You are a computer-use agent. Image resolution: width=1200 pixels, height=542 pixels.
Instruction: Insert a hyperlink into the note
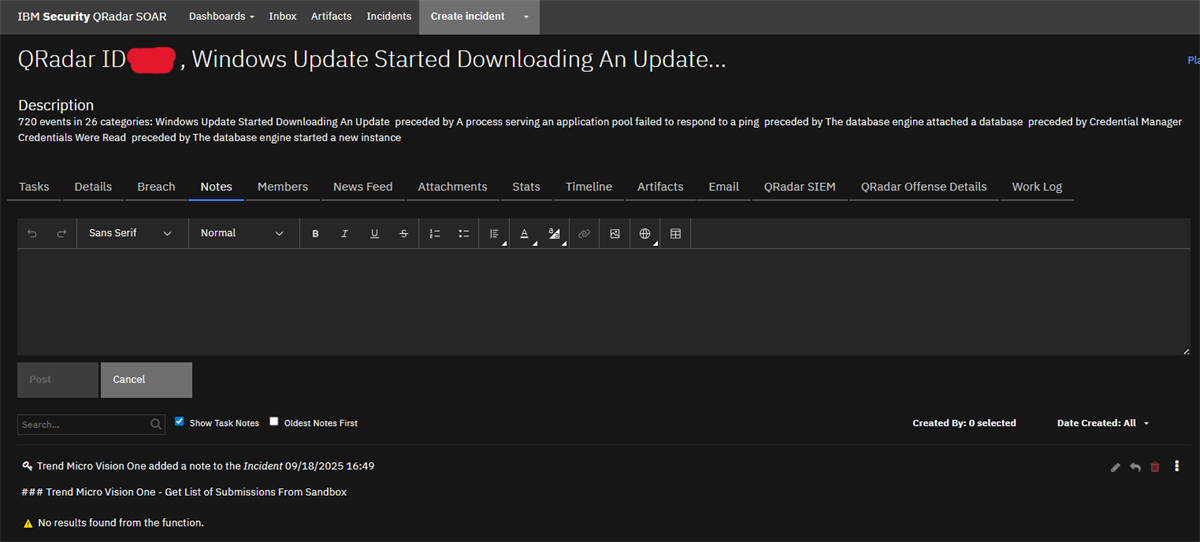pos(585,233)
